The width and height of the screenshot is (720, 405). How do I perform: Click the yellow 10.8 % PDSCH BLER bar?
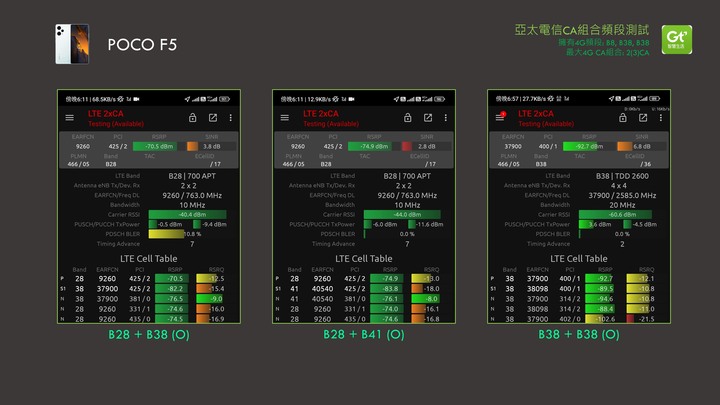[x=166, y=234]
